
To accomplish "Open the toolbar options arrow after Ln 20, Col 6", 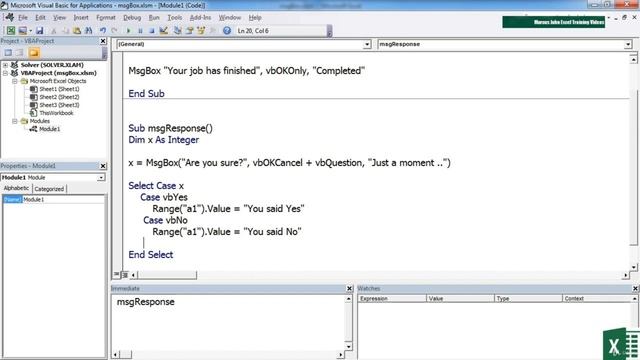I will pos(329,31).
